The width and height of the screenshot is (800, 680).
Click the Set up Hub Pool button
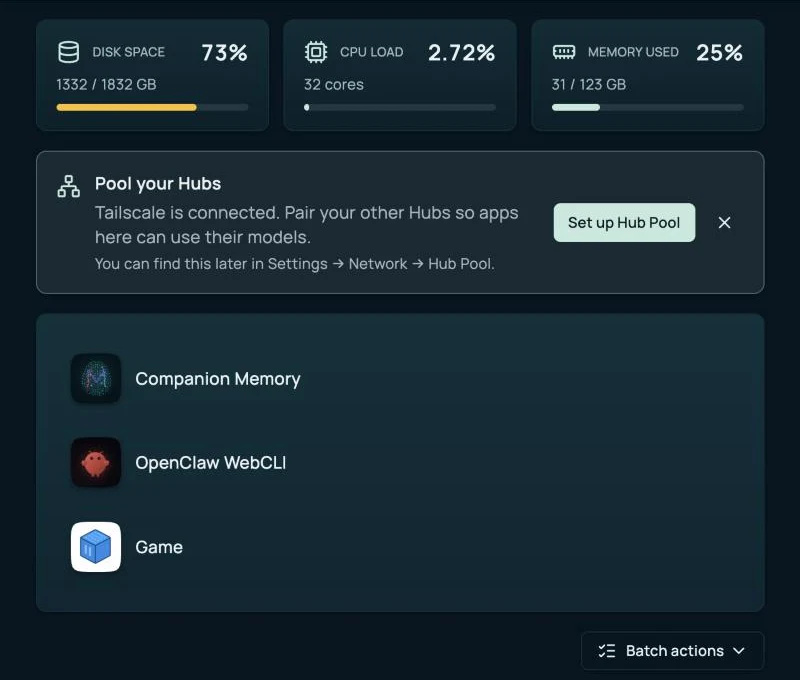tap(624, 222)
